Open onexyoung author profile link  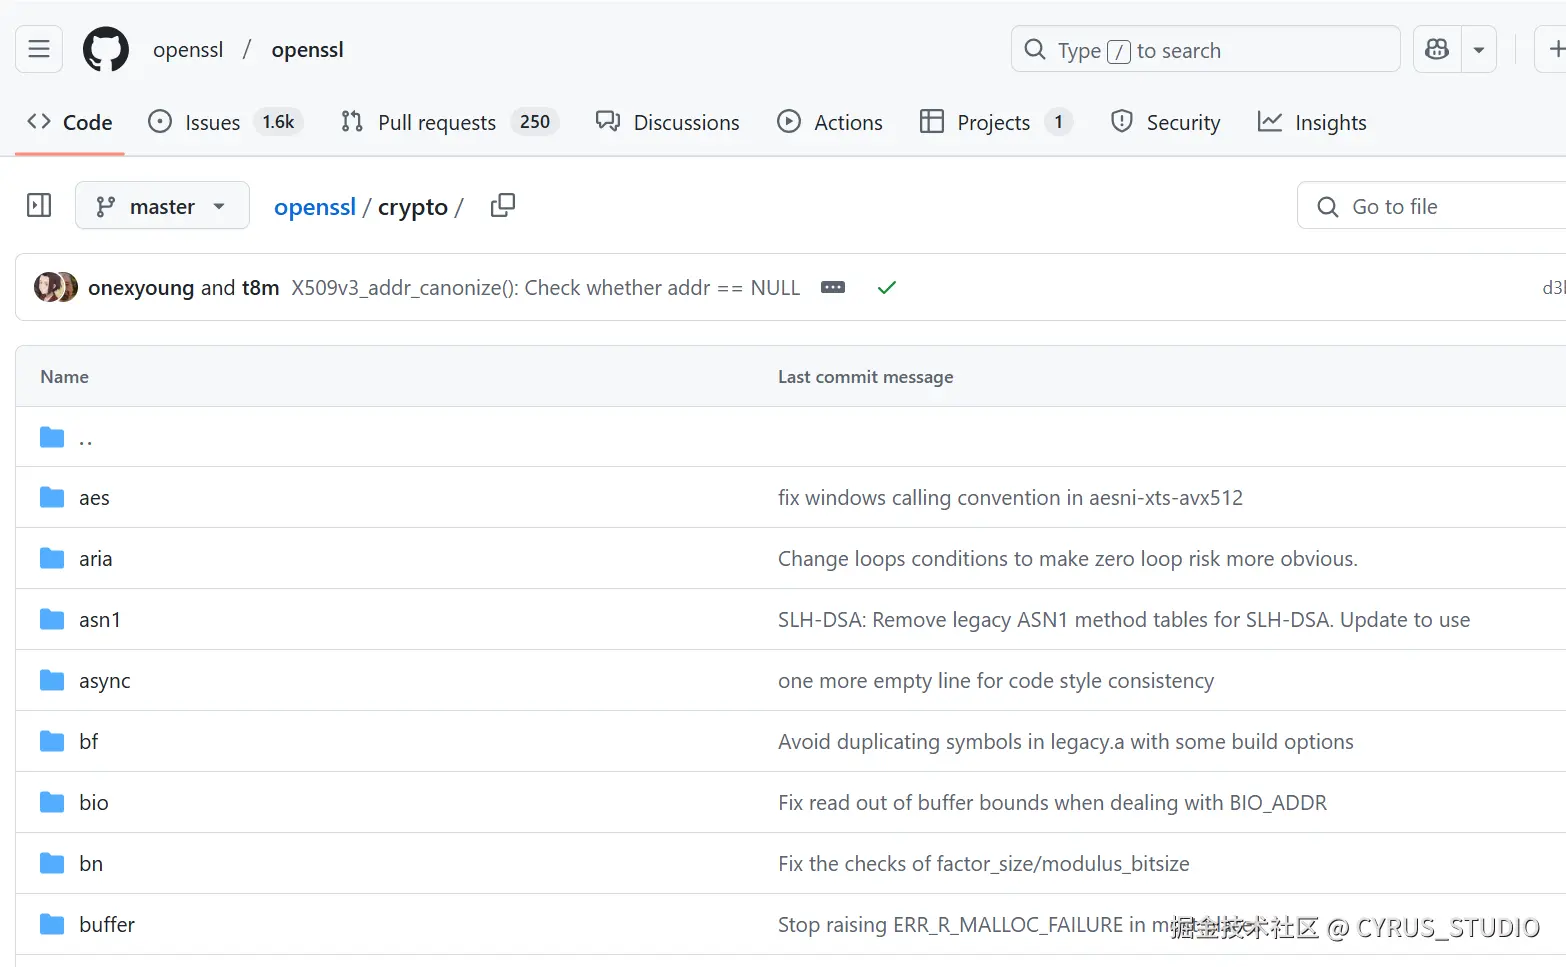coord(141,288)
